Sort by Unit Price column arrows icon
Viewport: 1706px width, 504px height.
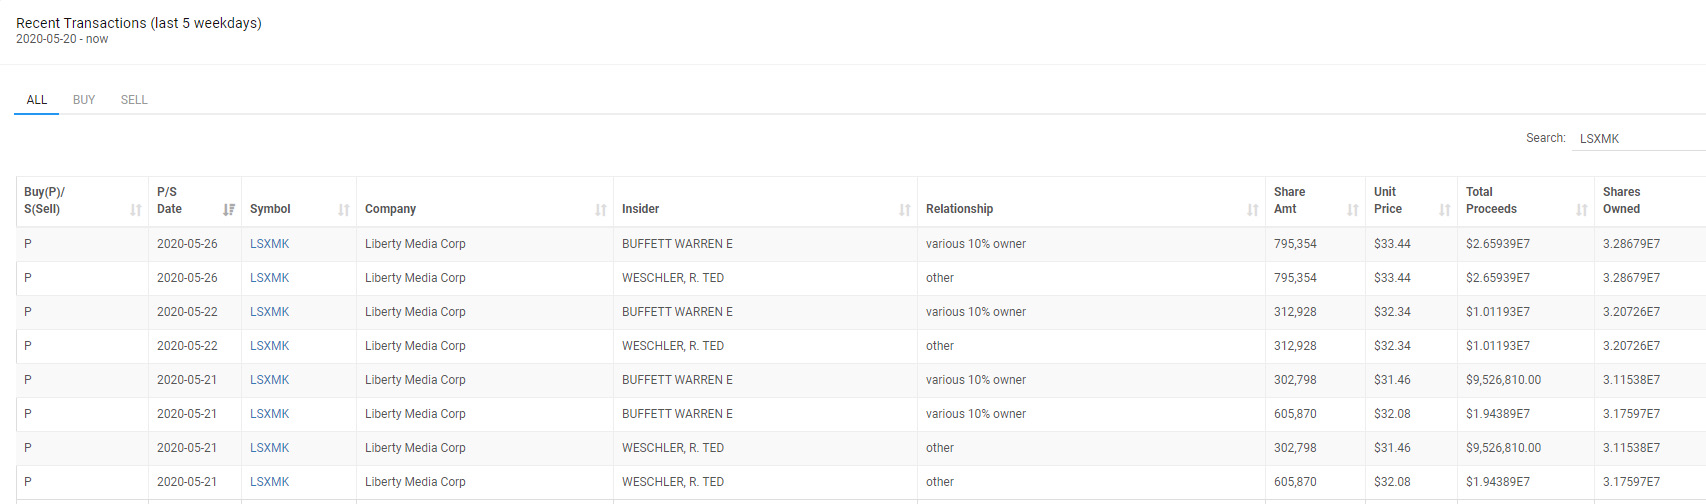tap(1445, 210)
